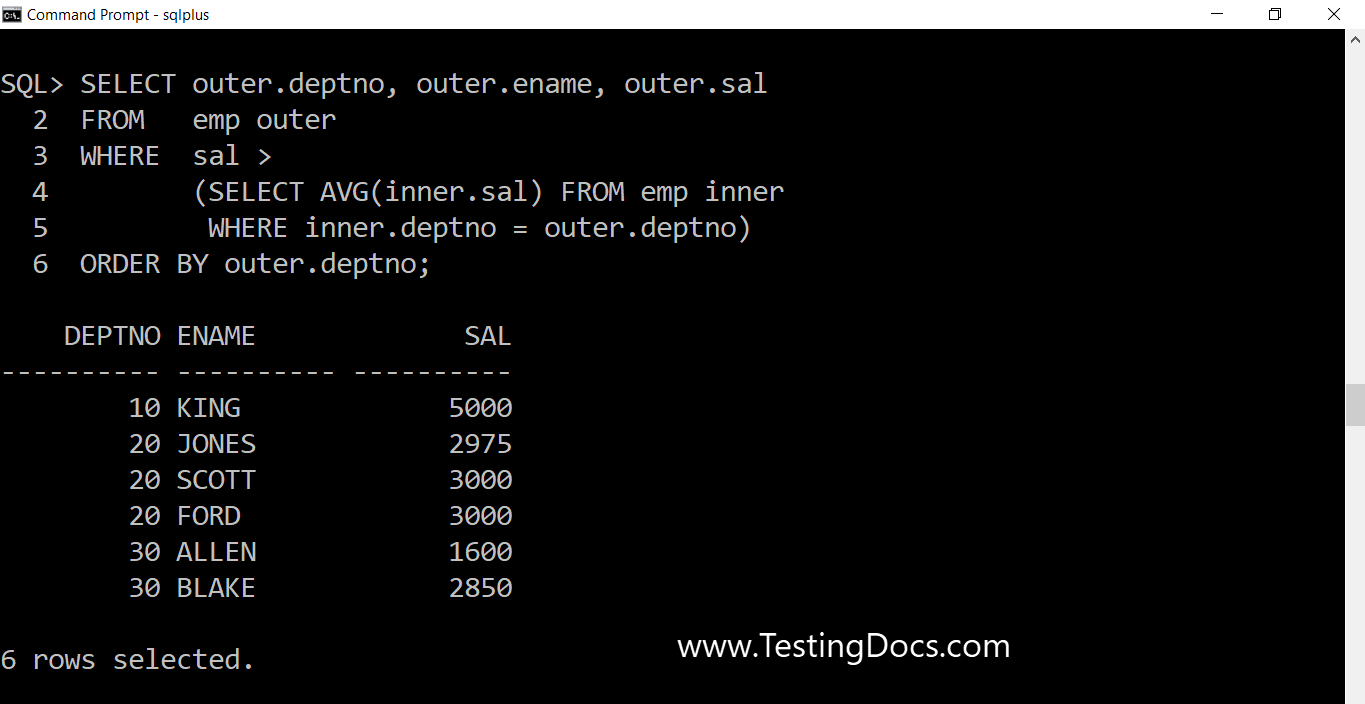Click the JONES employee name
1365x704 pixels.
[216, 444]
